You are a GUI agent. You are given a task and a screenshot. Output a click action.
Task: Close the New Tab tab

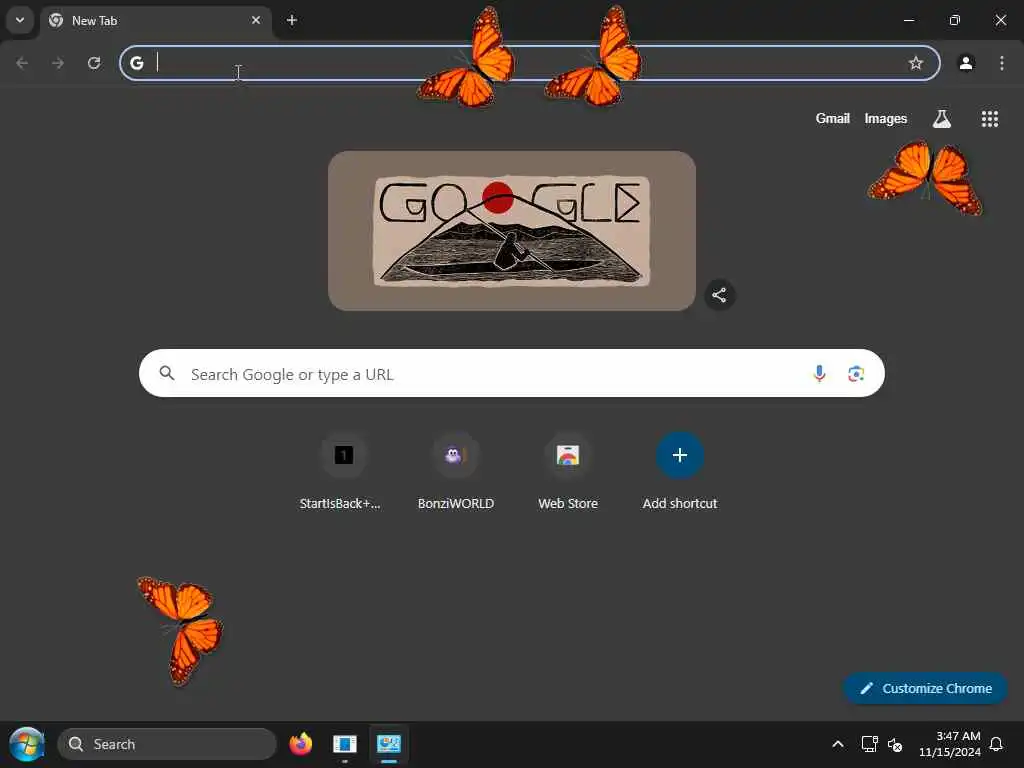(x=256, y=20)
